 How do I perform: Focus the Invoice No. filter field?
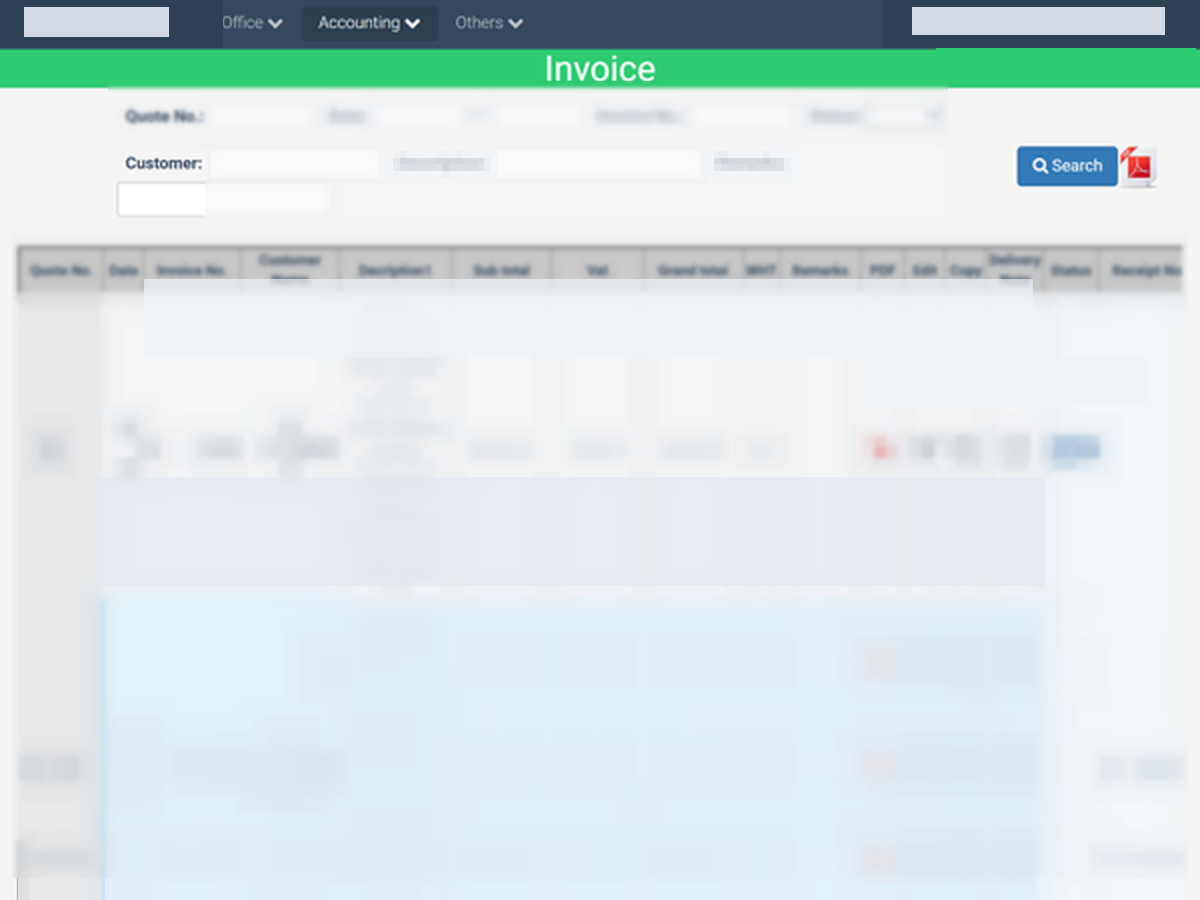741,116
